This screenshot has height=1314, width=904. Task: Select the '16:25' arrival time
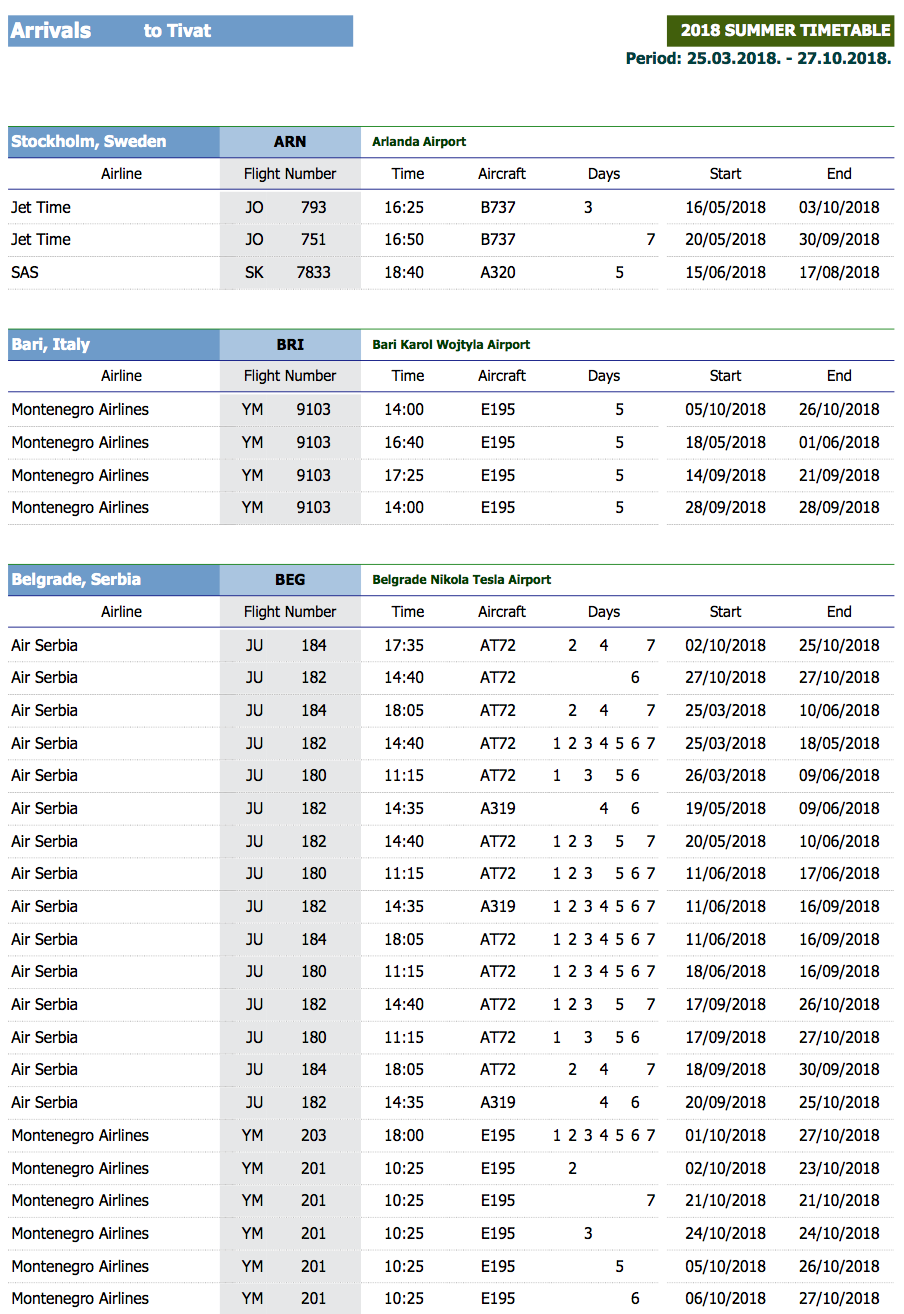[404, 208]
